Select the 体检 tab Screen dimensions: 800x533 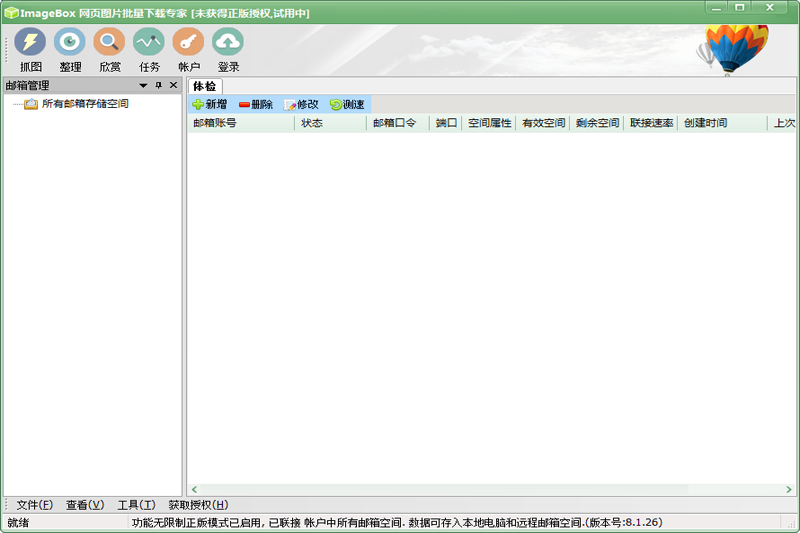(205, 86)
